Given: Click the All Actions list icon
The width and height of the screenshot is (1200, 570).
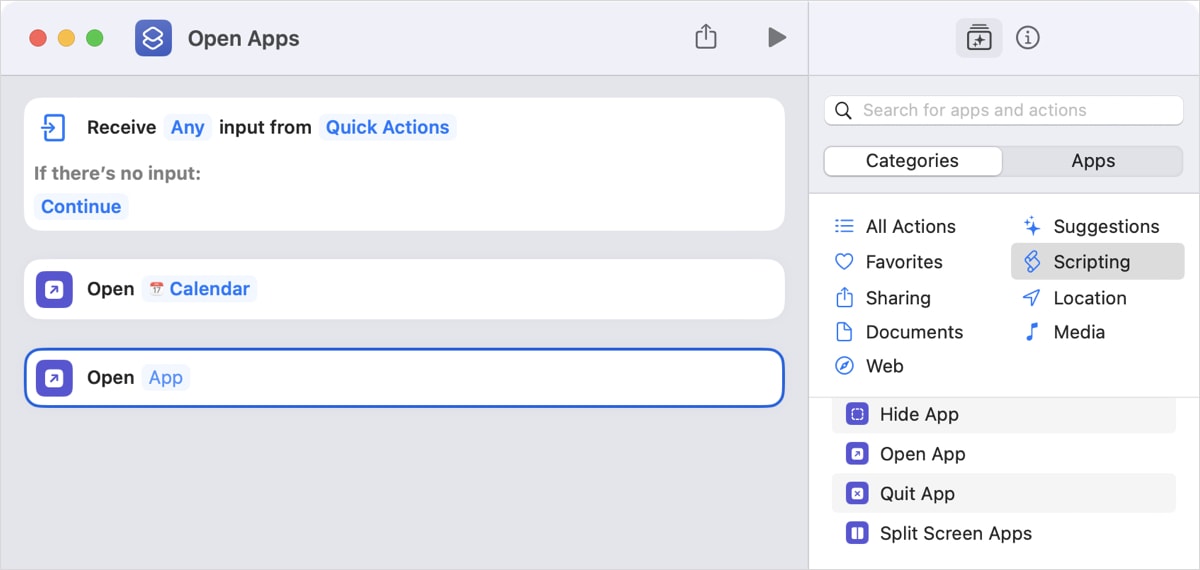Looking at the screenshot, I should pyautogui.click(x=844, y=226).
